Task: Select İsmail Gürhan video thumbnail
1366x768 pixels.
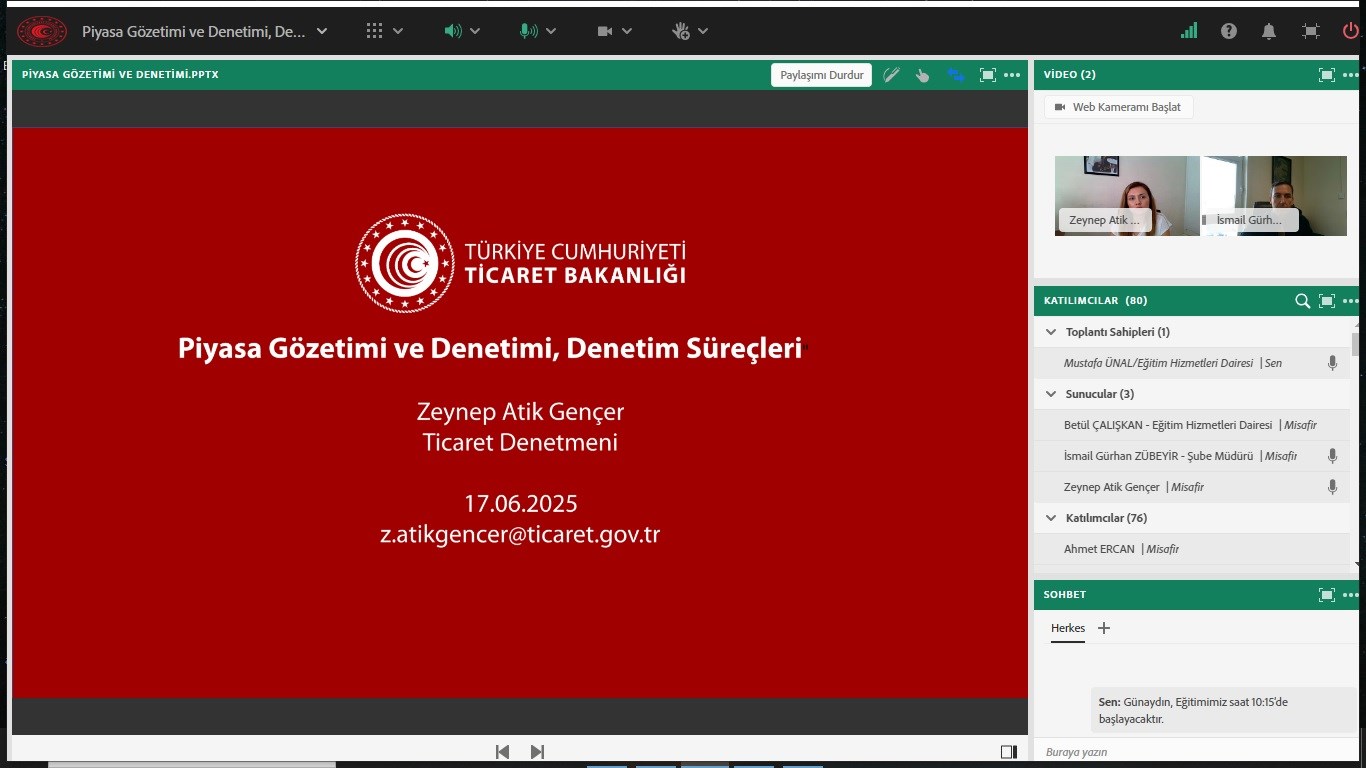Action: pyautogui.click(x=1274, y=196)
